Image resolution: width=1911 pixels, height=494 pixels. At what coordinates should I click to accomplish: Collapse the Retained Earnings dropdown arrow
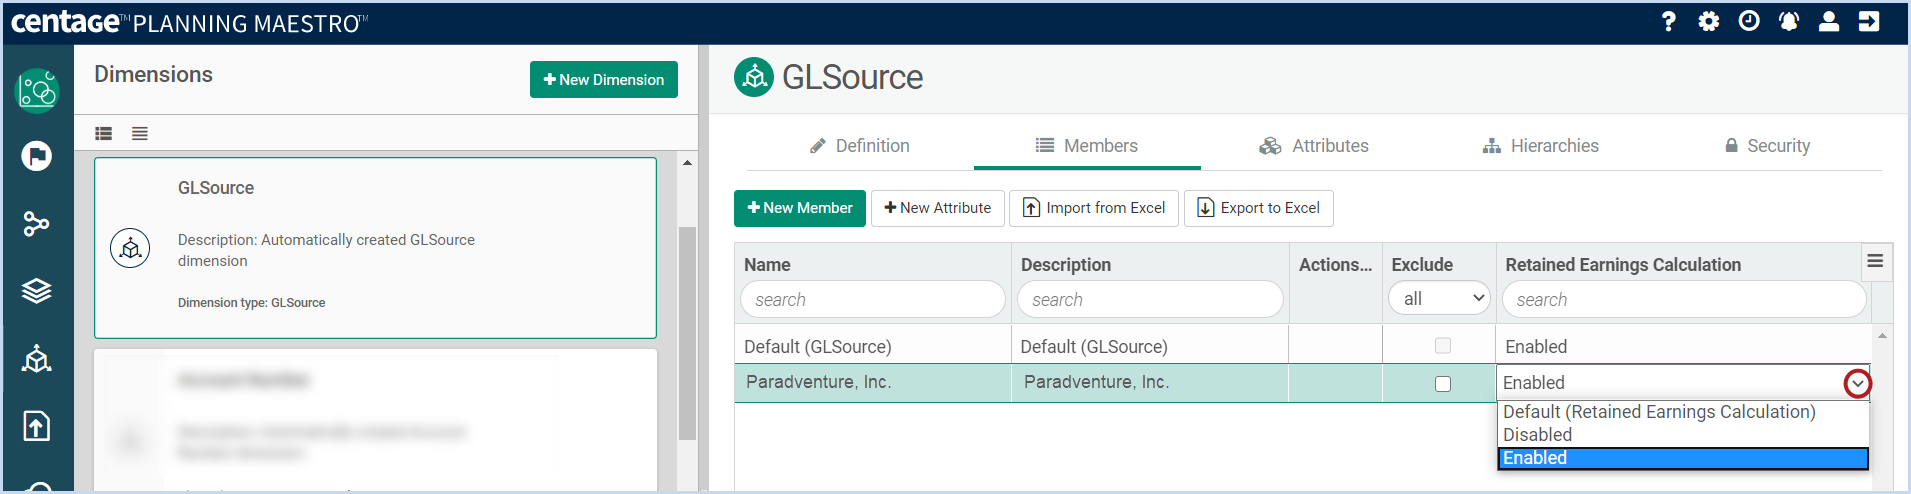pos(1857,384)
